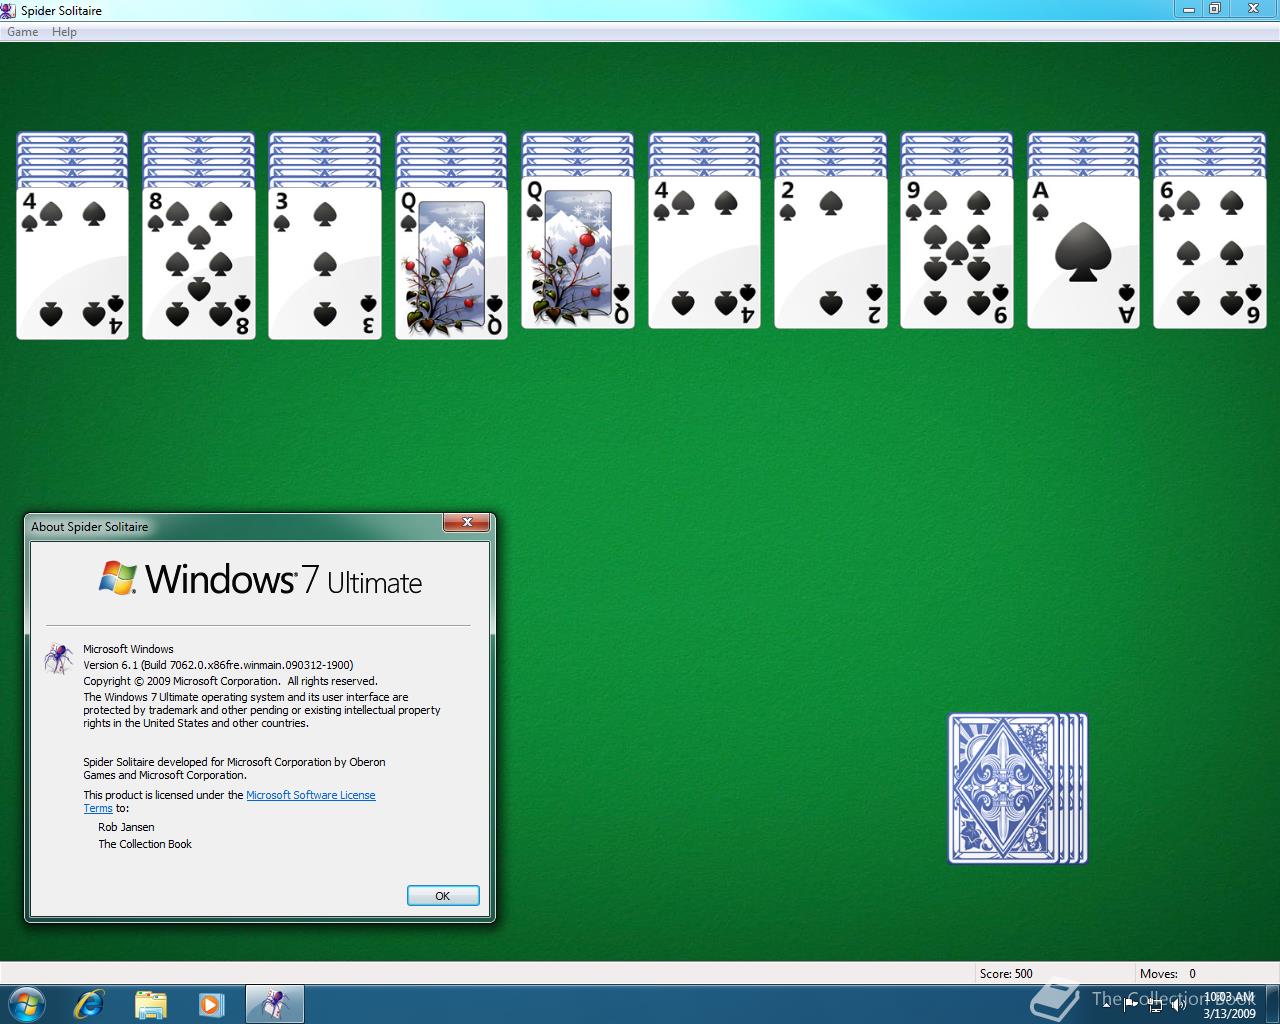Viewport: 1280px width, 1024px height.
Task: Minimize the Spider Solitaire window
Action: [1188, 8]
